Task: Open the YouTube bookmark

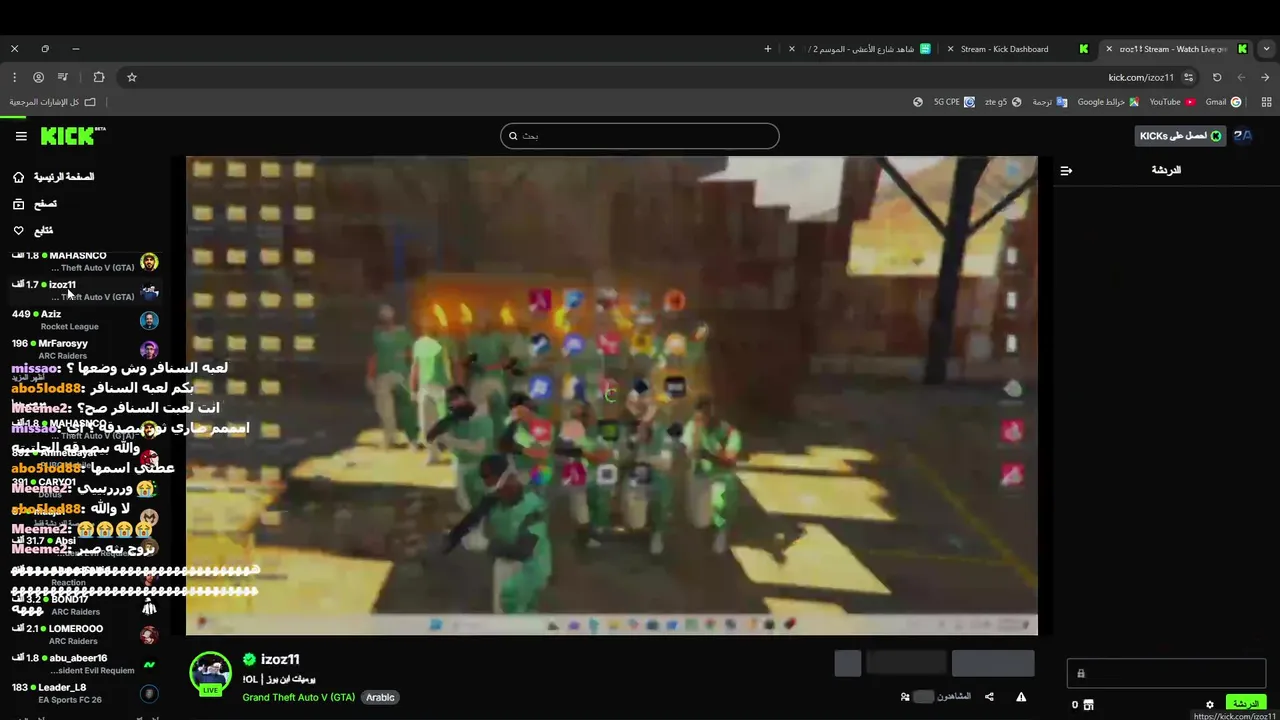Action: 1172,102
